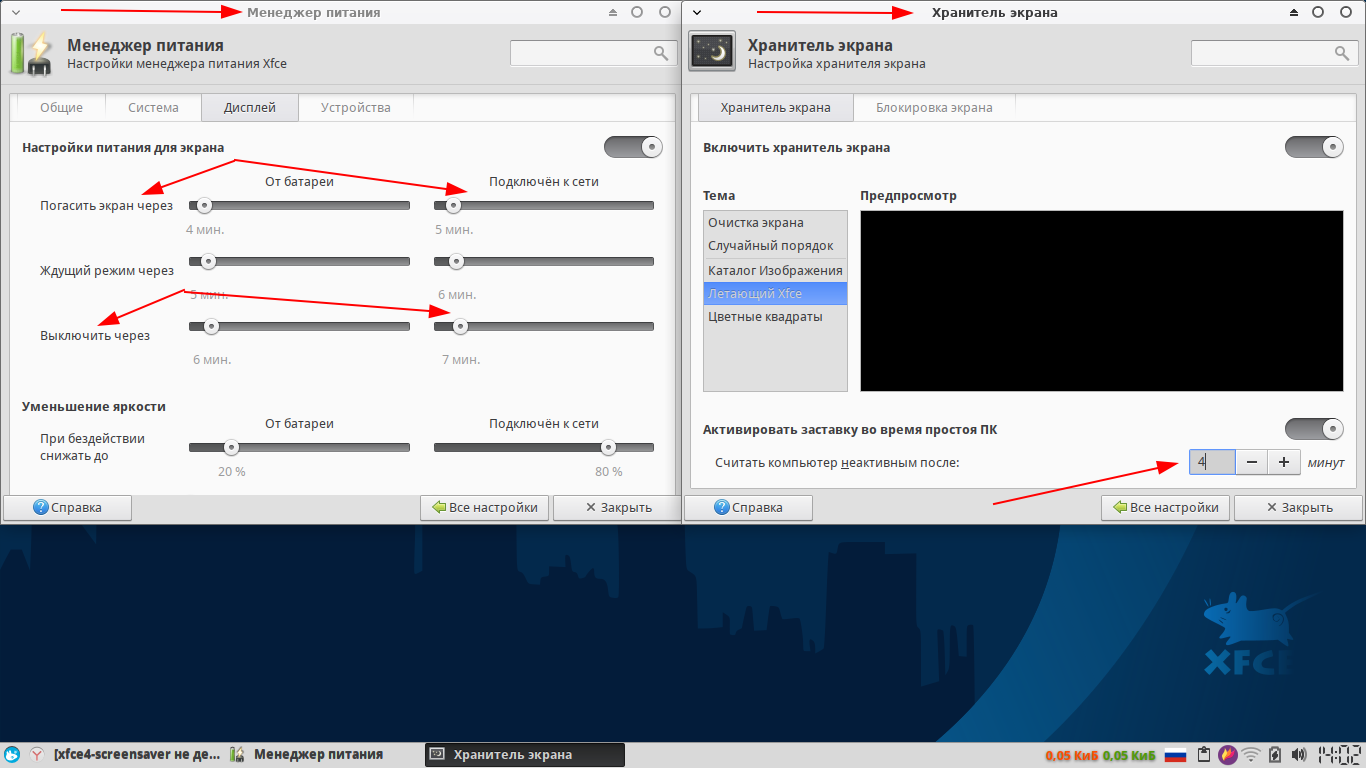Choose the Каталог Изображения theme
Image resolution: width=1366 pixels, height=768 pixels.
[x=775, y=271]
